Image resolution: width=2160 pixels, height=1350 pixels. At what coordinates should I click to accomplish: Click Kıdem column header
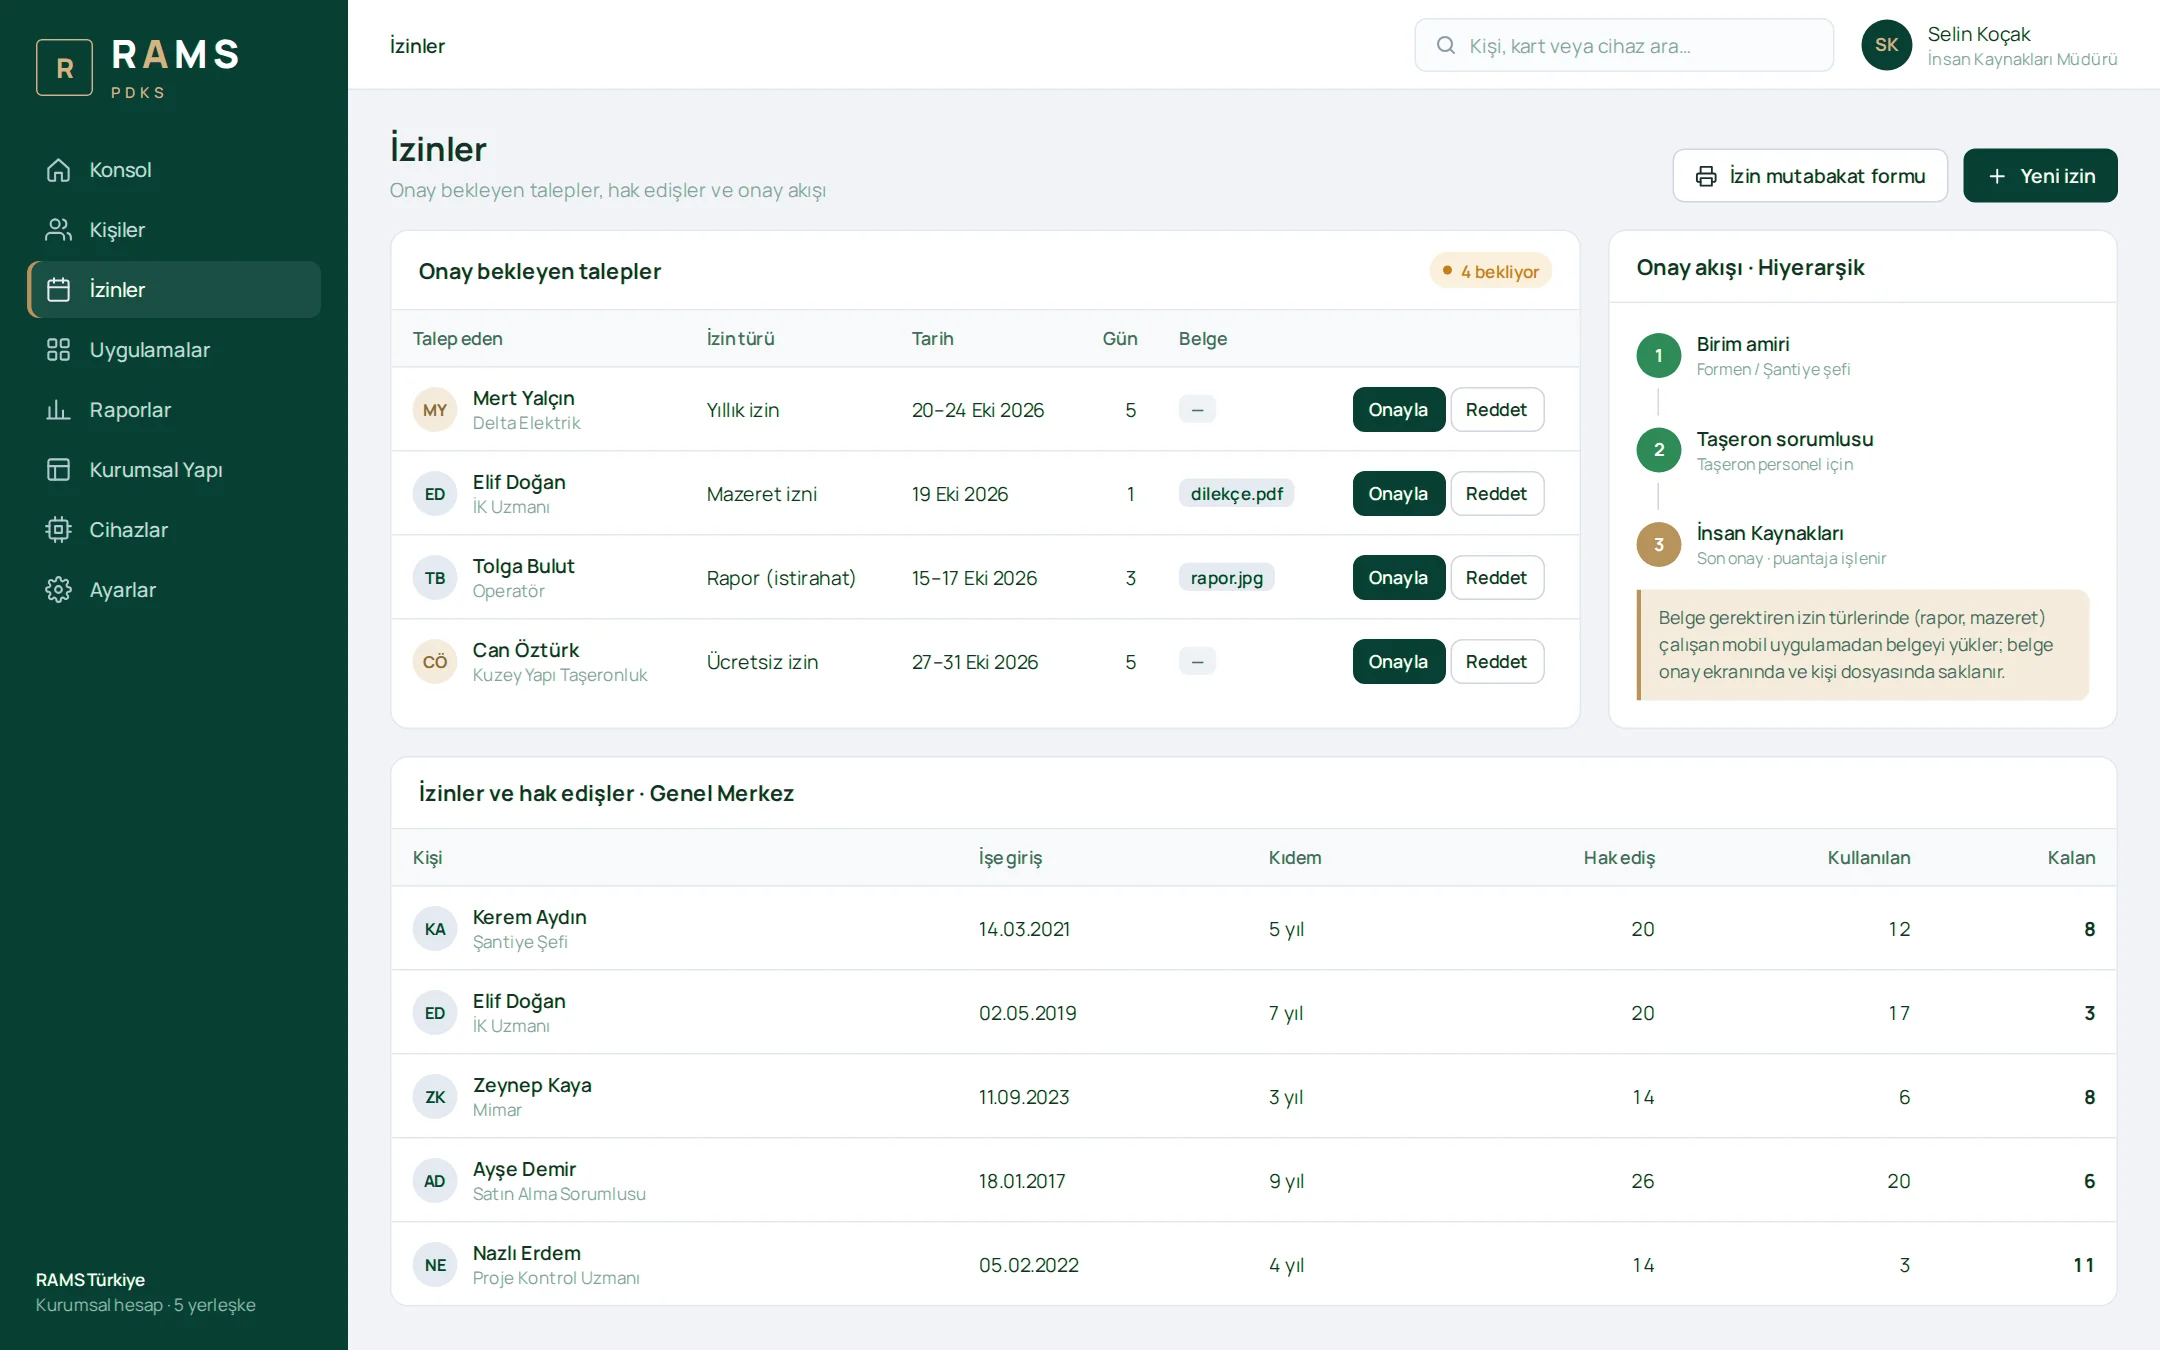pyautogui.click(x=1295, y=858)
